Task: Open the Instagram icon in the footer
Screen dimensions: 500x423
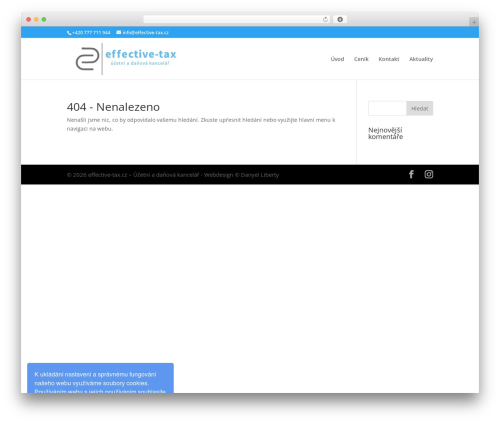Action: [x=429, y=174]
